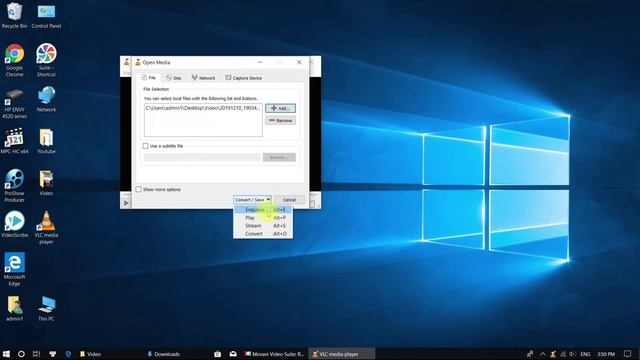The image size is (640, 360).
Task: Select the HP ENVY 4520 series icon
Action: pyautogui.click(x=14, y=104)
